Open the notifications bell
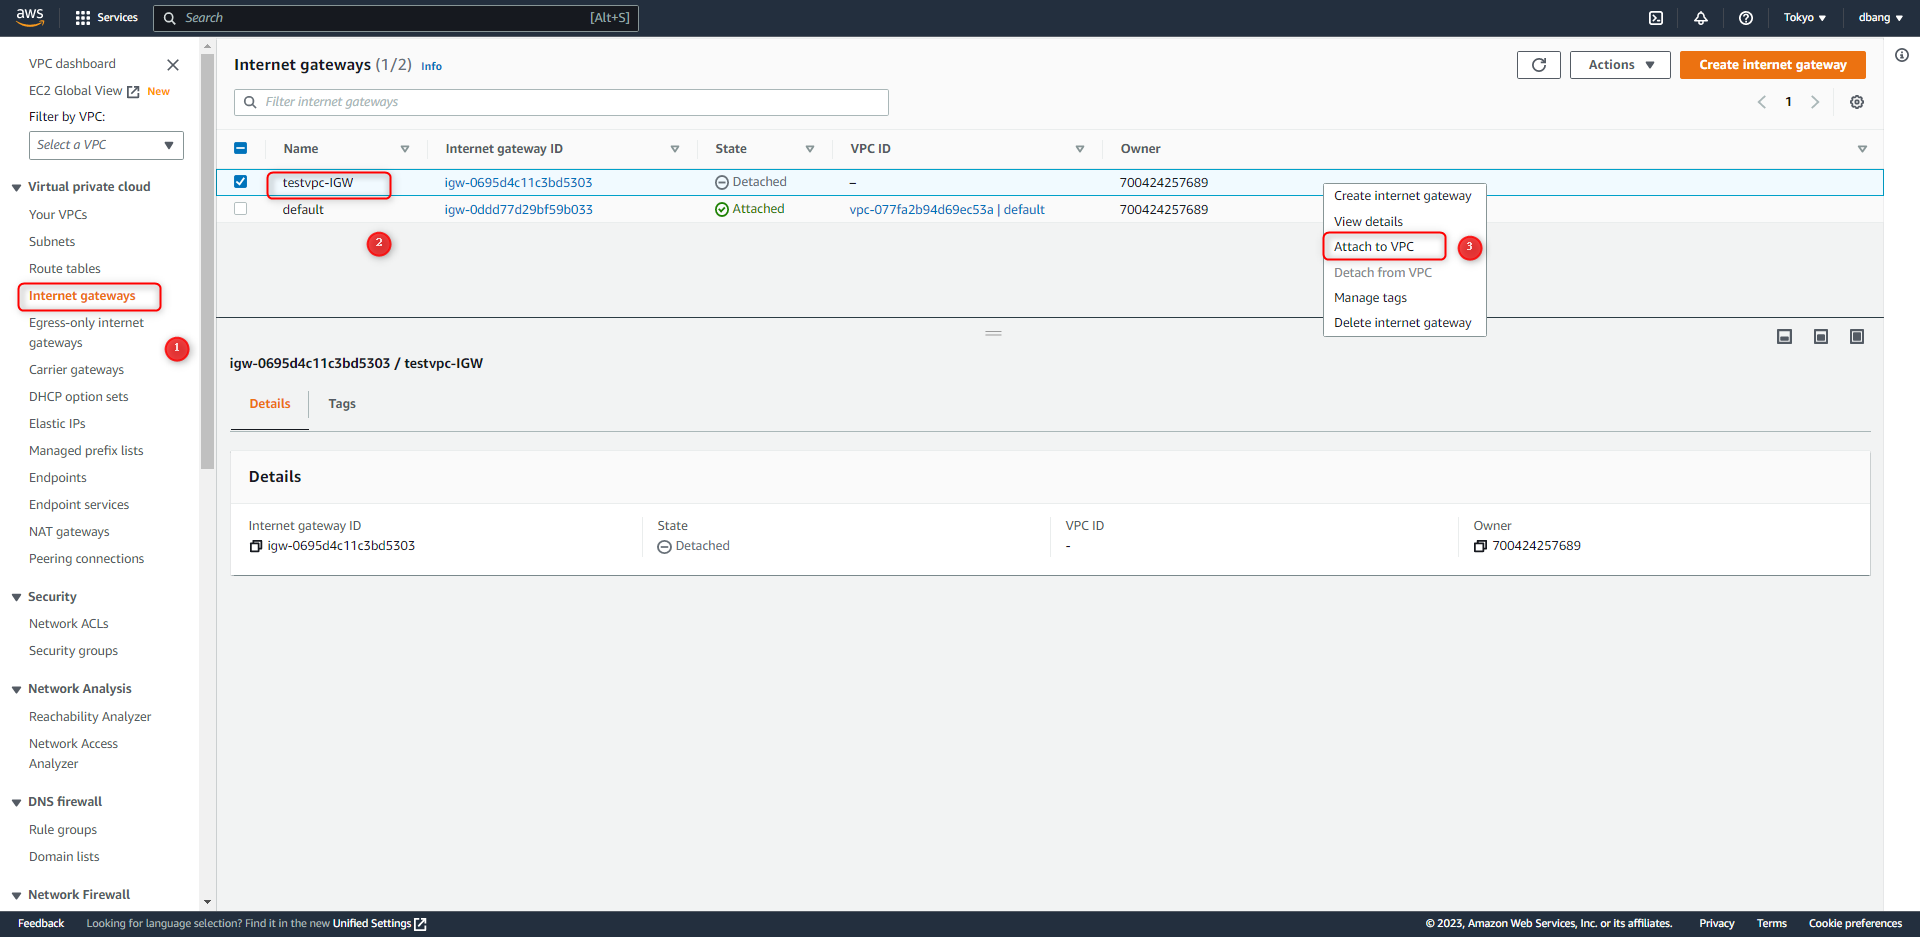Viewport: 1920px width, 937px height. tap(1701, 18)
